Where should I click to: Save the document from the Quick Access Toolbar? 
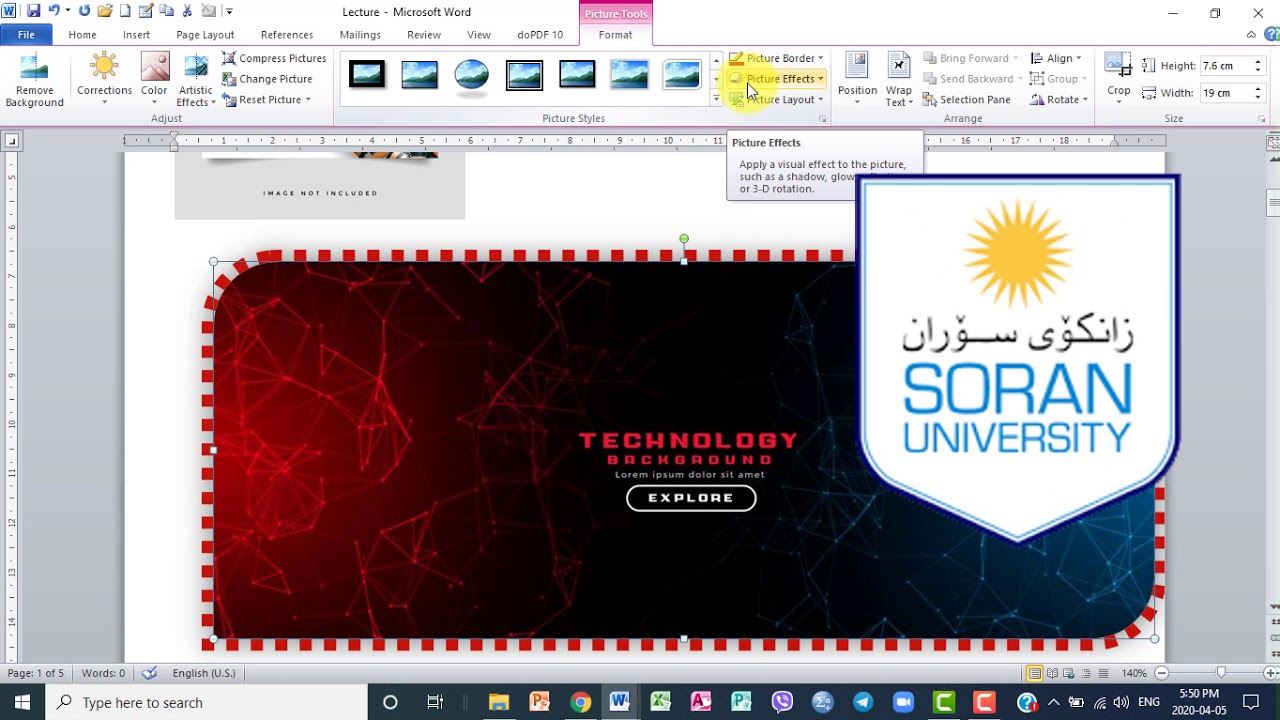click(33, 12)
